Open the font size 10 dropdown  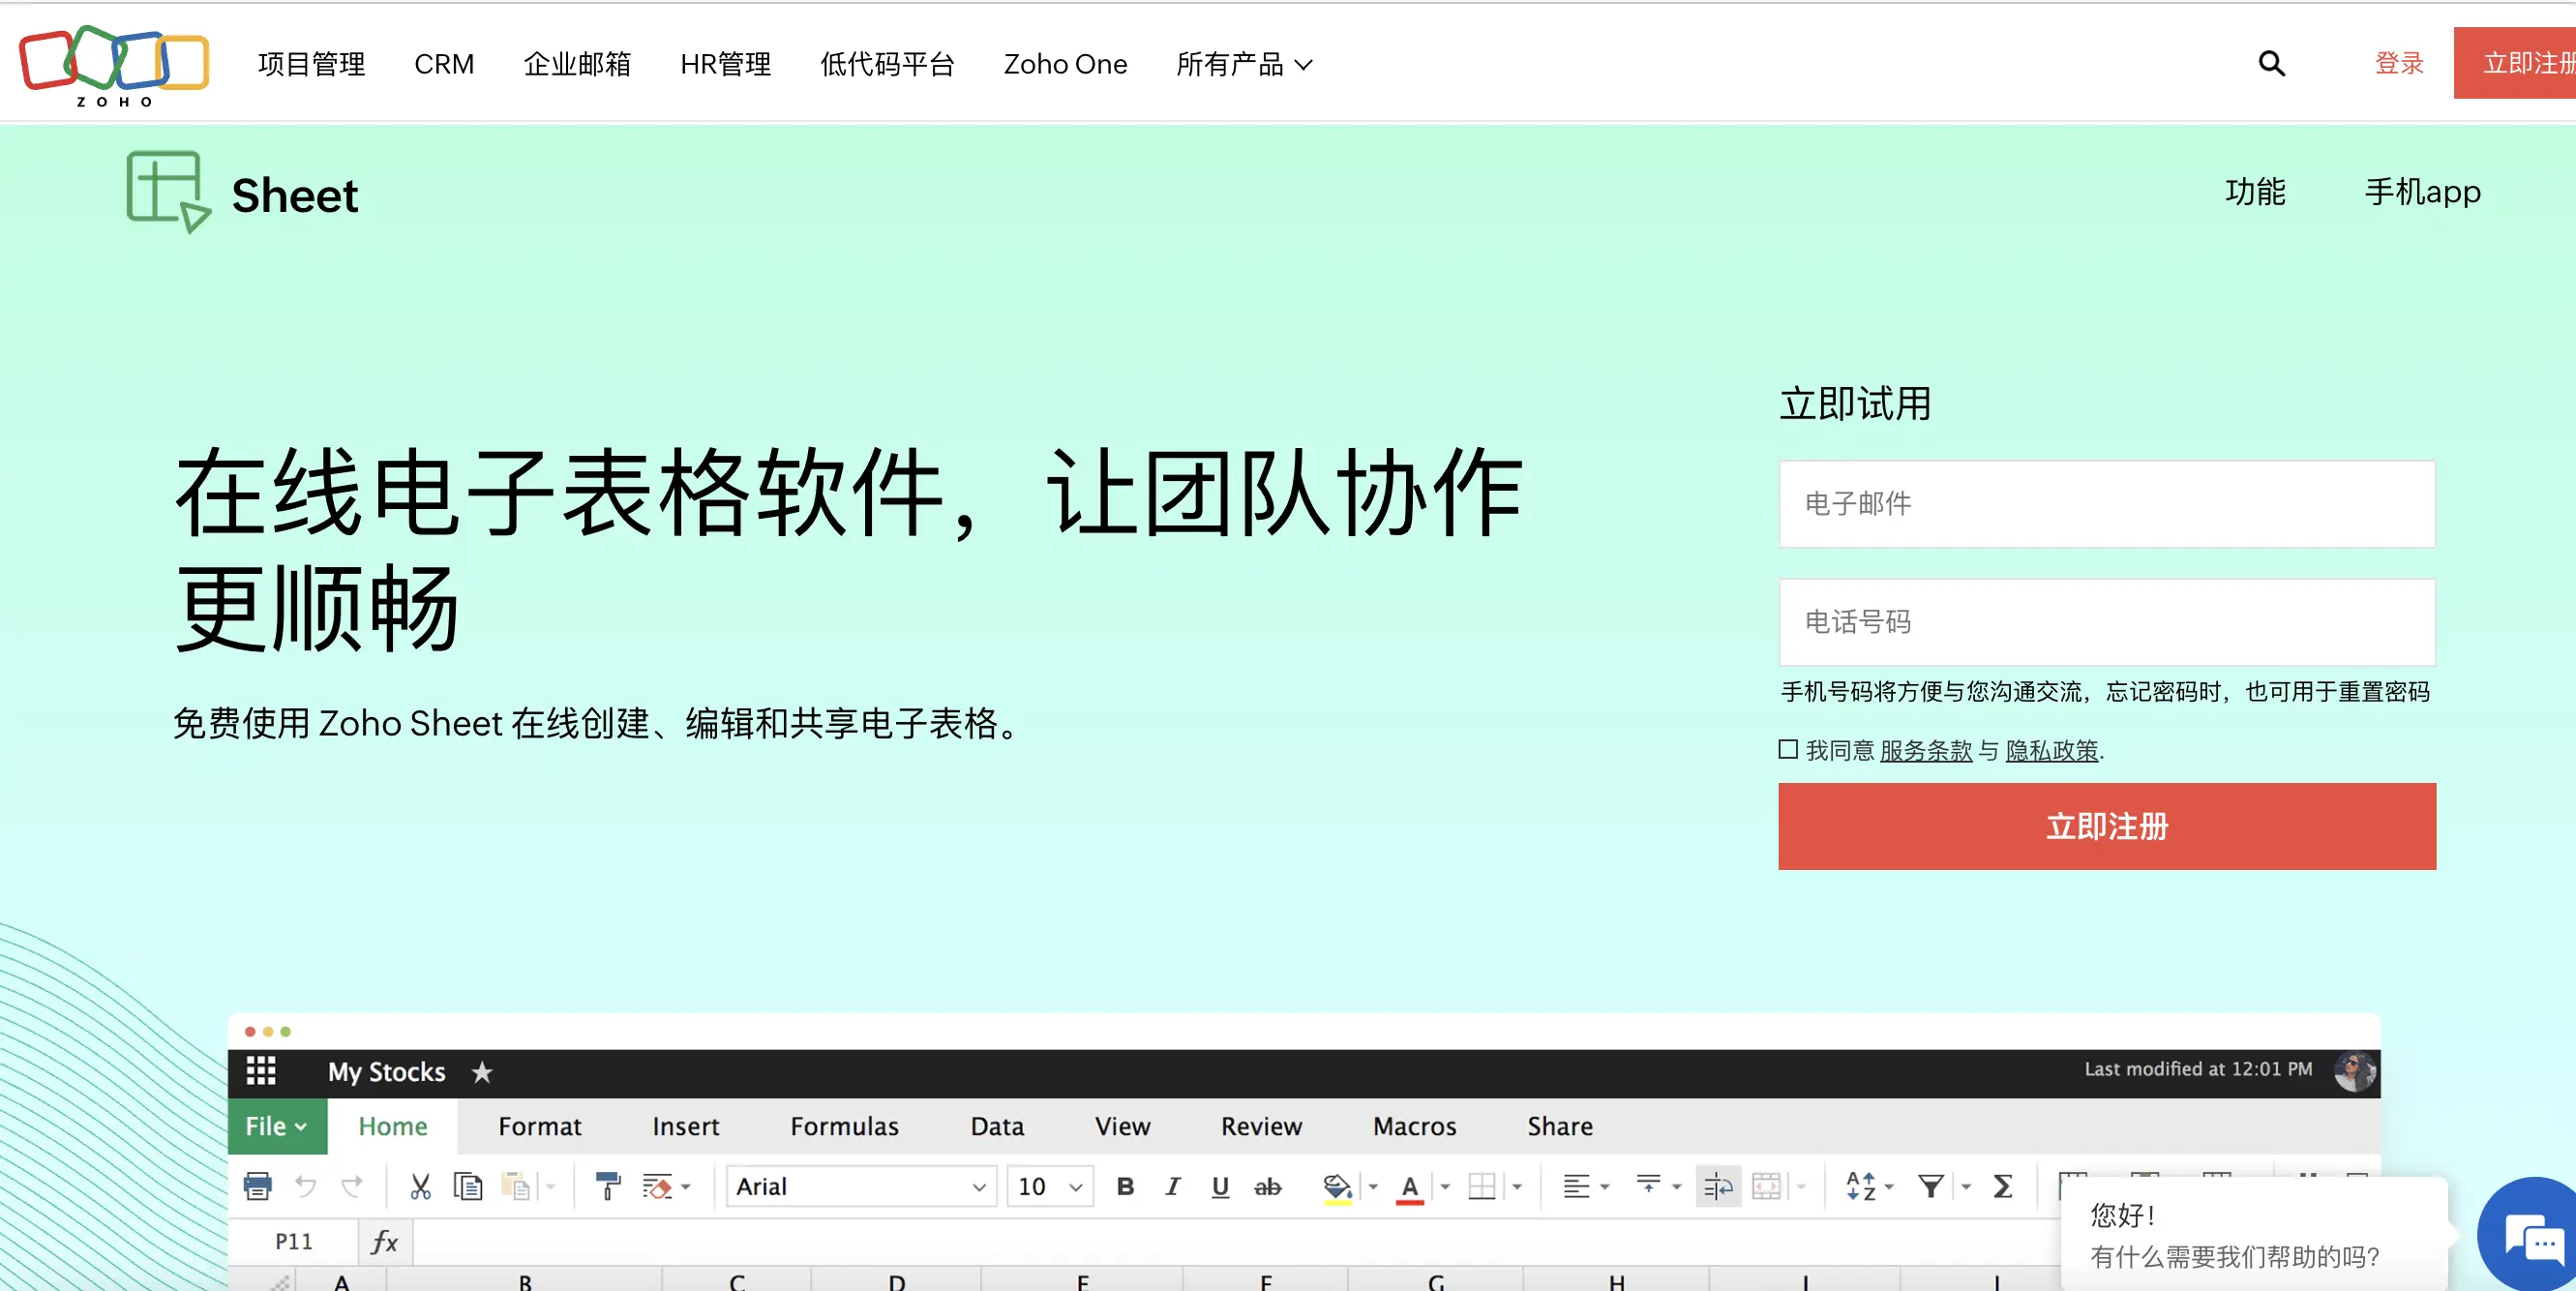click(1048, 1186)
